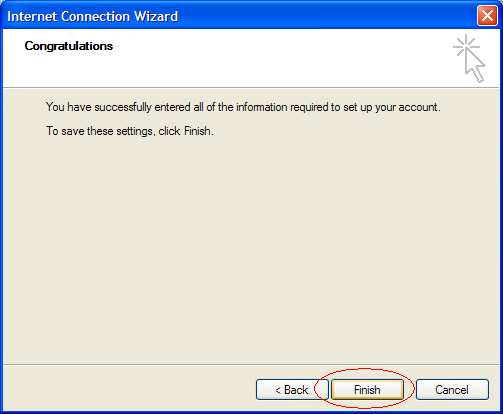Click the Finish button to save settings

click(x=367, y=389)
